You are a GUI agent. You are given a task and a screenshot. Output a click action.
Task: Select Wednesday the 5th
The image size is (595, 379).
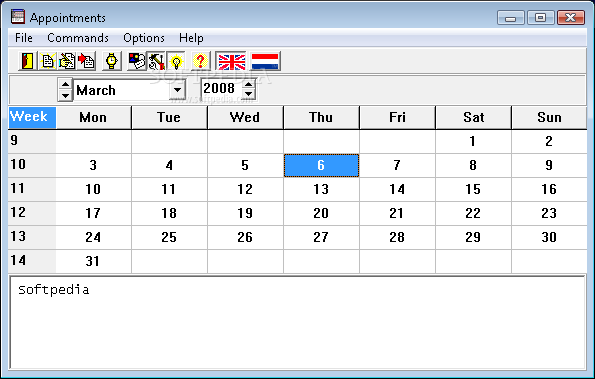click(245, 165)
